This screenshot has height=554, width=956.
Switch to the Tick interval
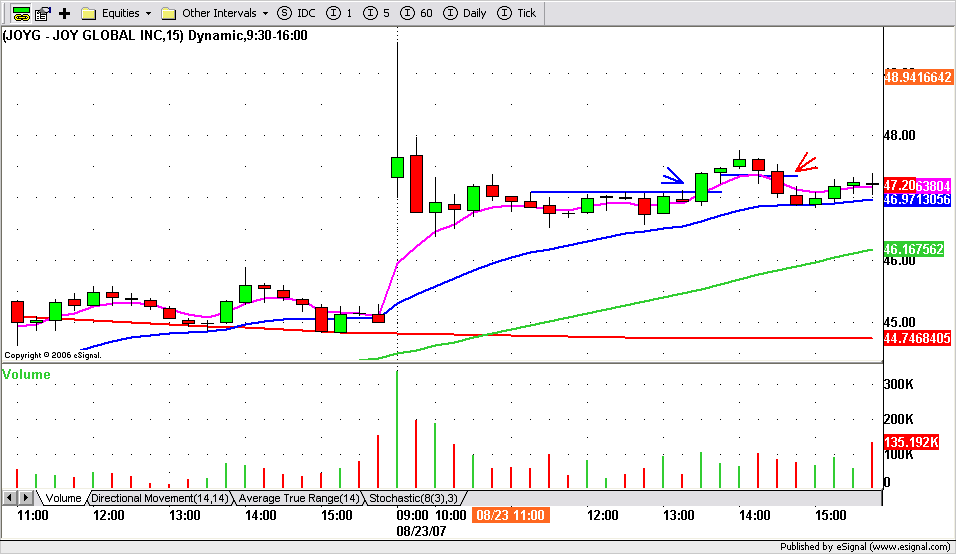point(516,13)
